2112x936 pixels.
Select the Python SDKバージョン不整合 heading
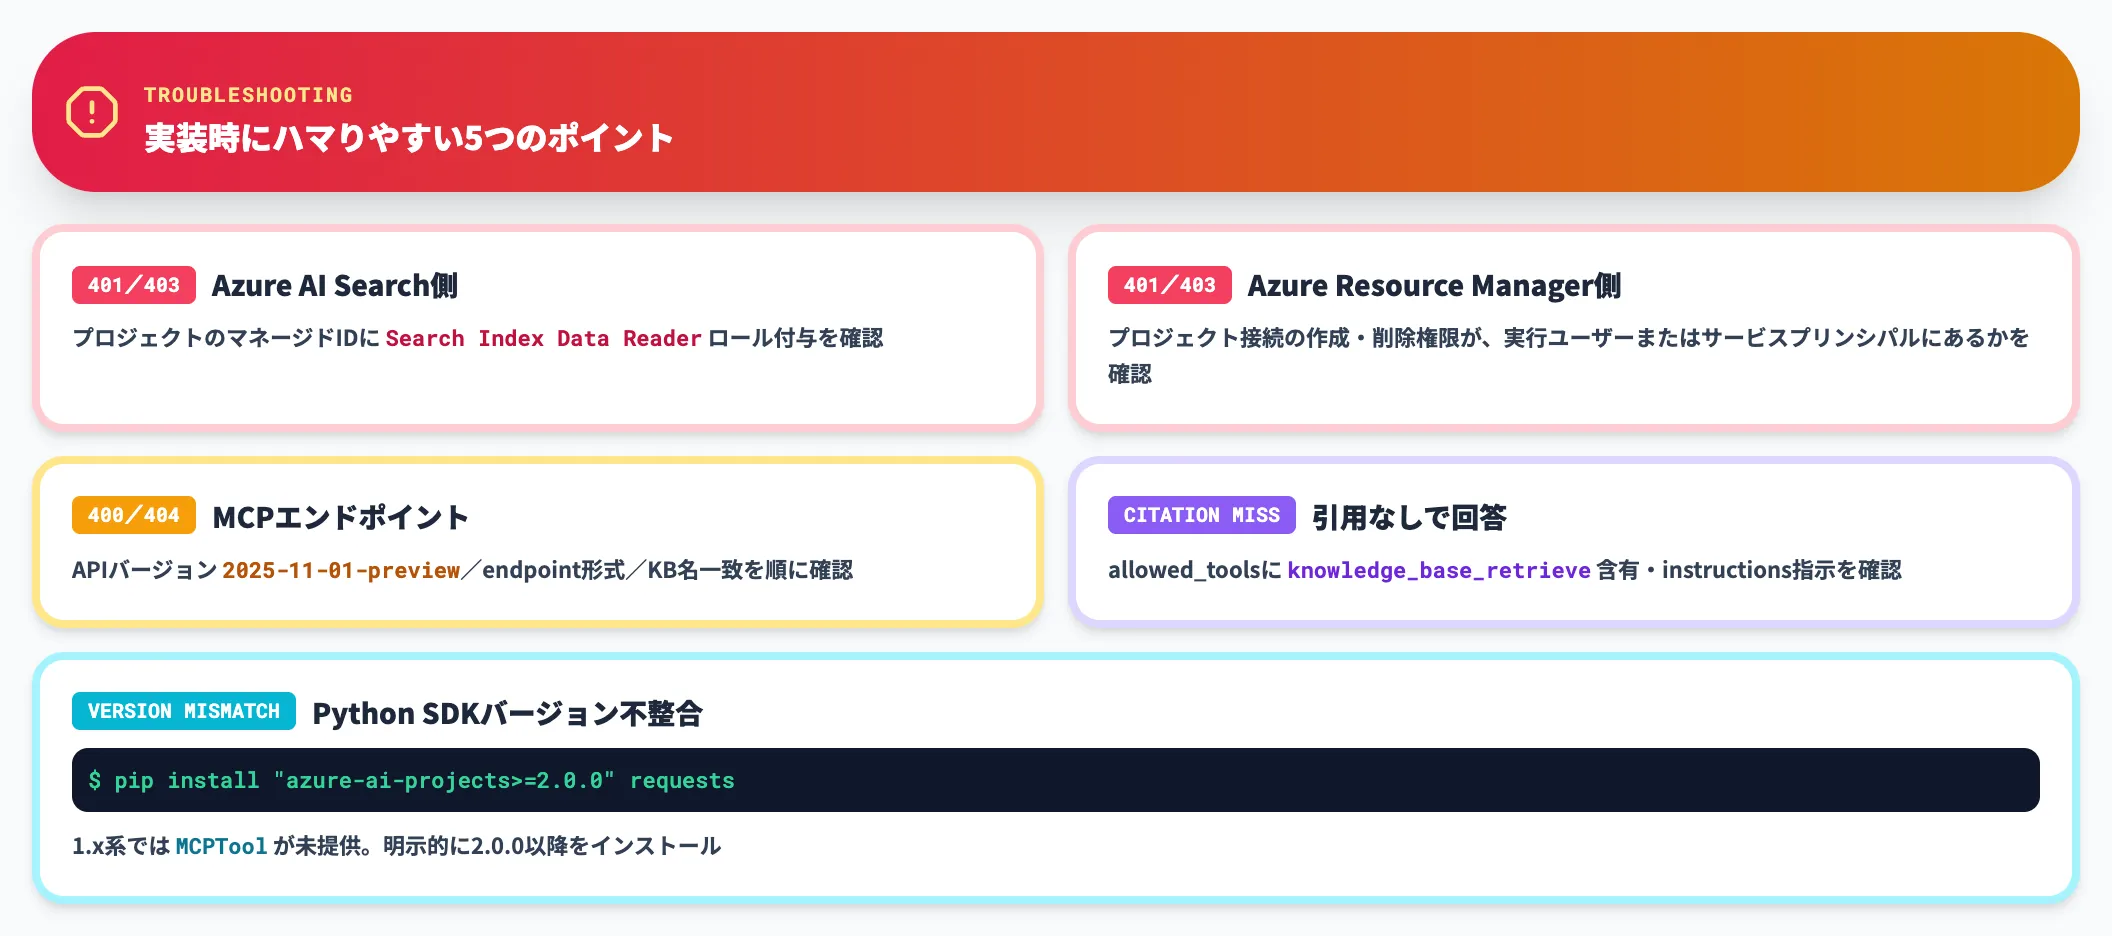[507, 714]
